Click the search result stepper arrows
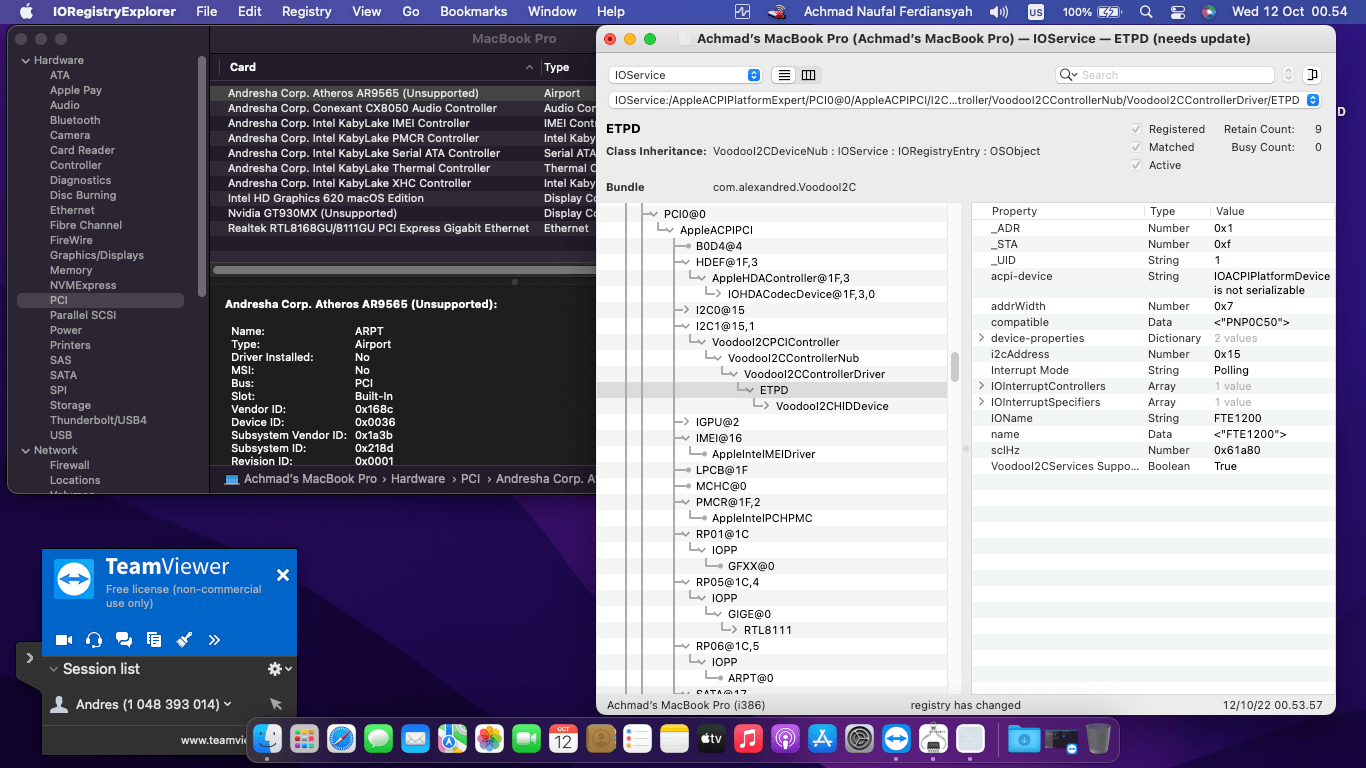This screenshot has height=768, width=1366. pyautogui.click(x=1288, y=75)
